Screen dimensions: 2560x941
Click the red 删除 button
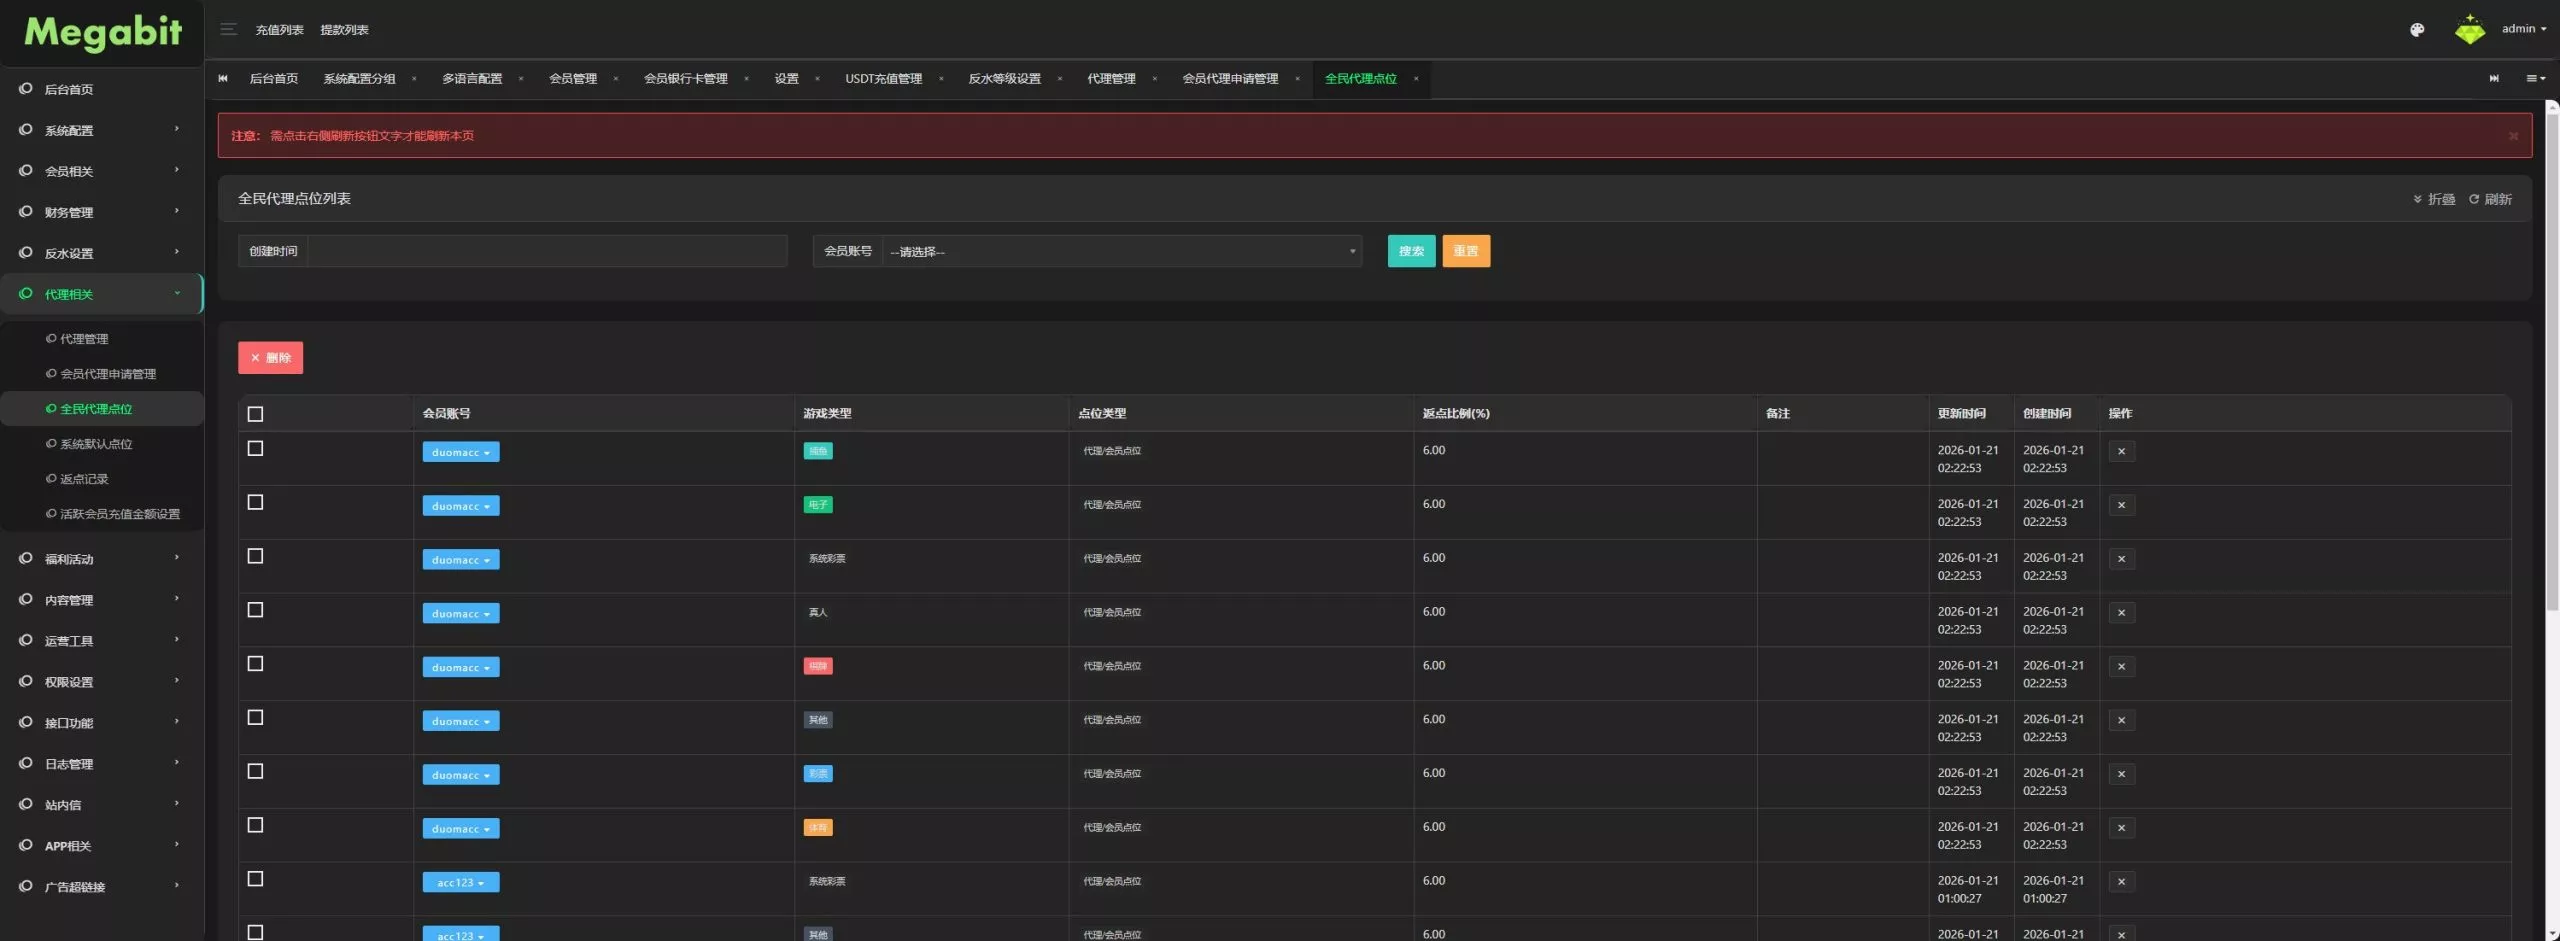(270, 358)
